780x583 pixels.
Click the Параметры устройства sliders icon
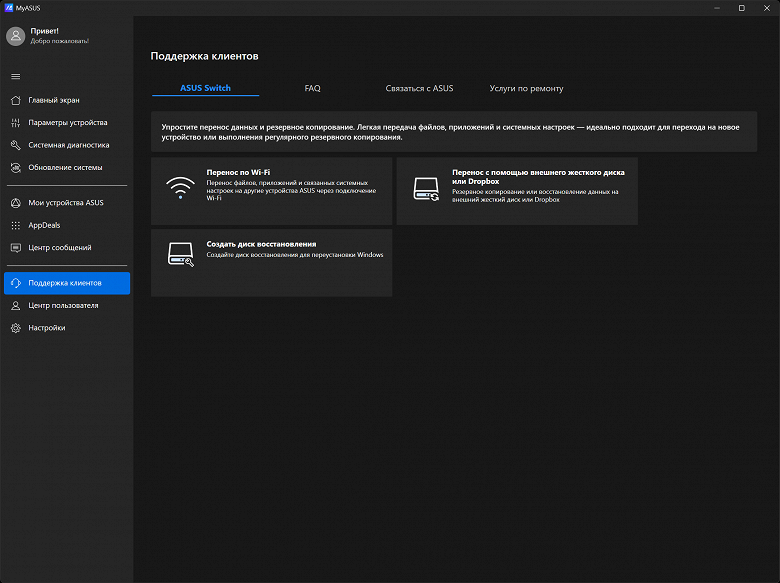[15, 123]
